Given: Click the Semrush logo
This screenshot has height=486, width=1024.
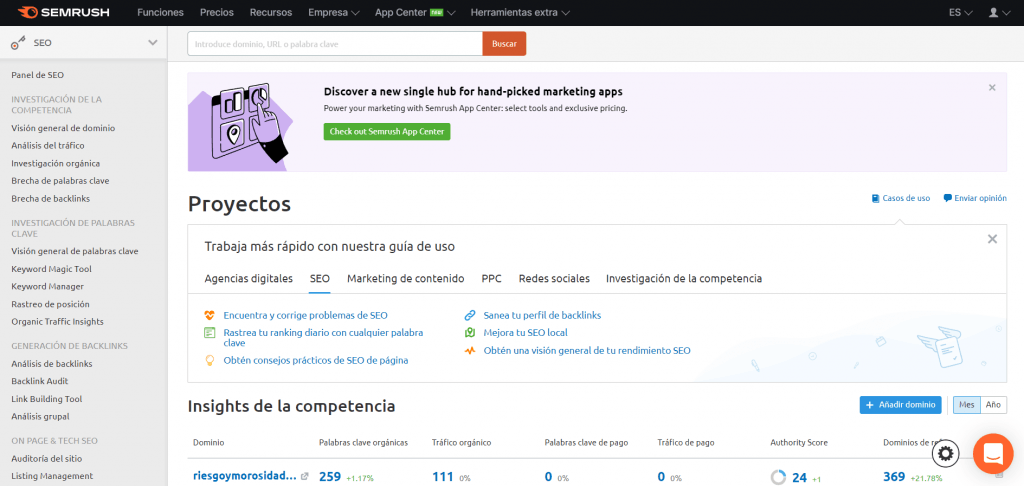Looking at the screenshot, I should click(64, 12).
